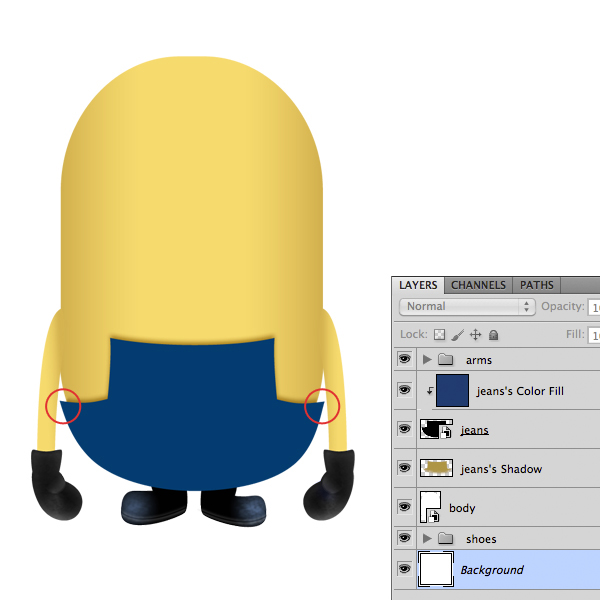
Task: Hide the Background layer
Action: (x=405, y=569)
